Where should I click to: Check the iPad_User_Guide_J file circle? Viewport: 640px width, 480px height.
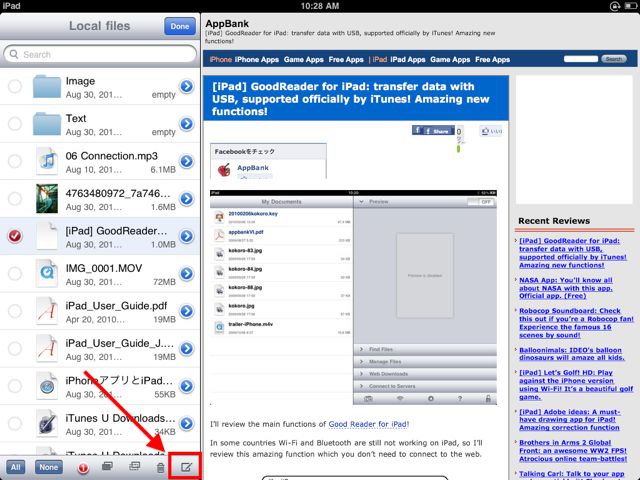point(15,348)
